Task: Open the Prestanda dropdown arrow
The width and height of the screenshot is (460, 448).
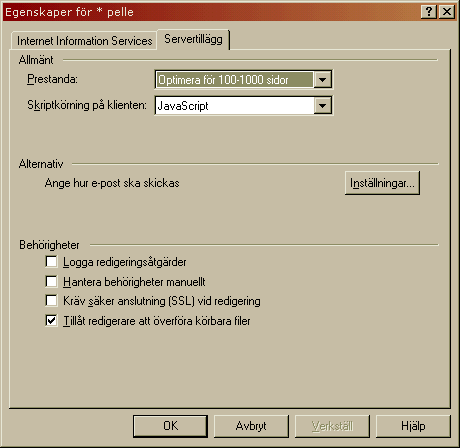Action: tap(322, 80)
